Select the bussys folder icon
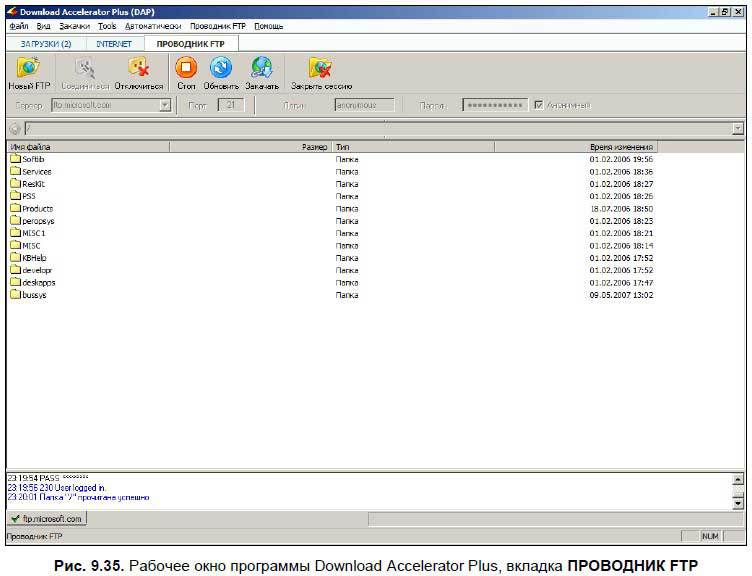 [x=15, y=295]
